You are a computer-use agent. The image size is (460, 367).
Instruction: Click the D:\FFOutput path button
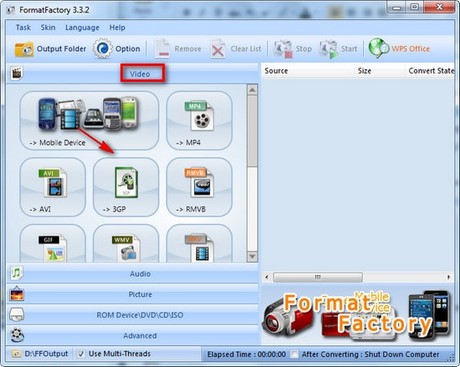pyautogui.click(x=40, y=354)
